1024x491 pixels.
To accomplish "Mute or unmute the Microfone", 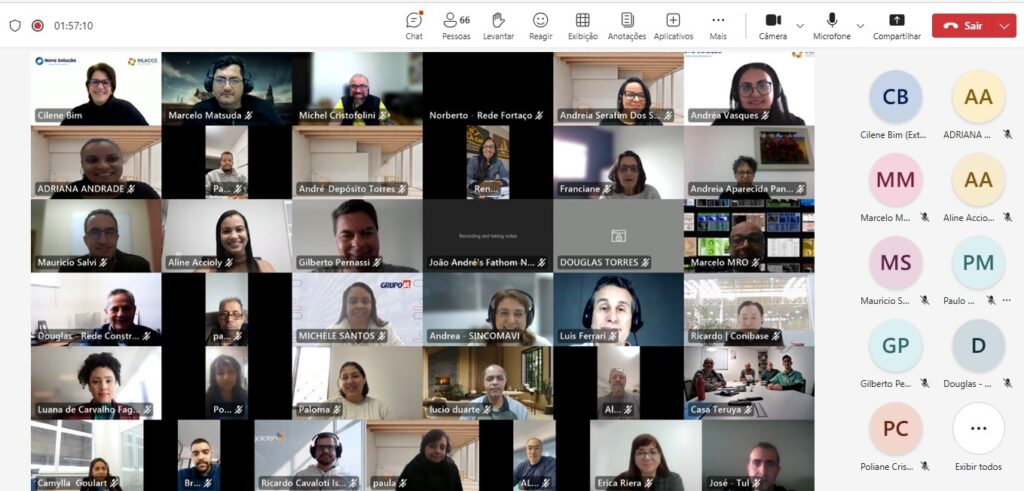I will [832, 25].
